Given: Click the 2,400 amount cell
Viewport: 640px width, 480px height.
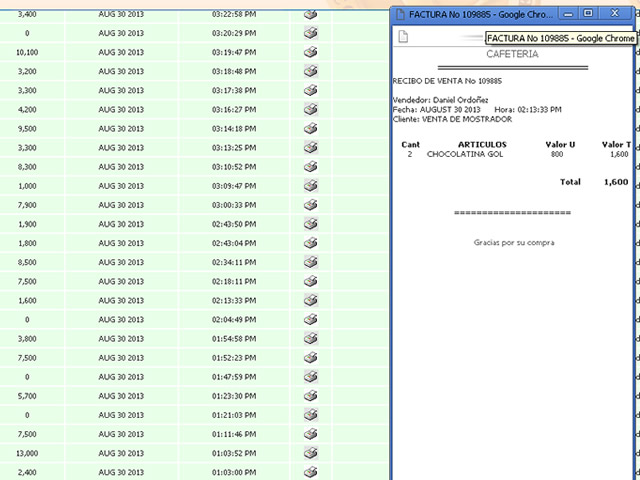Looking at the screenshot, I should tap(27, 472).
